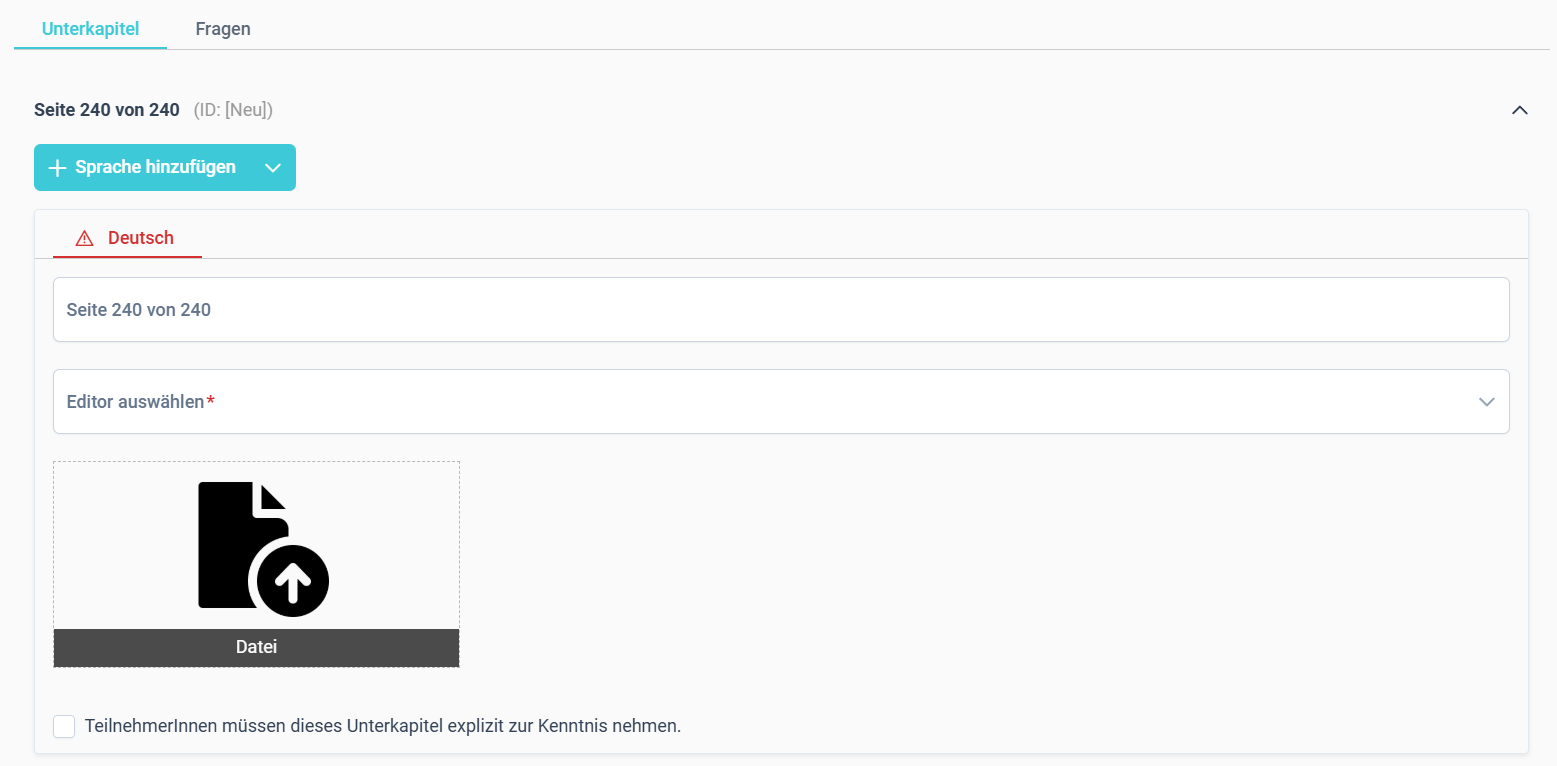1557x766 pixels.
Task: Click the chevron arrow in the editor field
Action: tap(1486, 402)
